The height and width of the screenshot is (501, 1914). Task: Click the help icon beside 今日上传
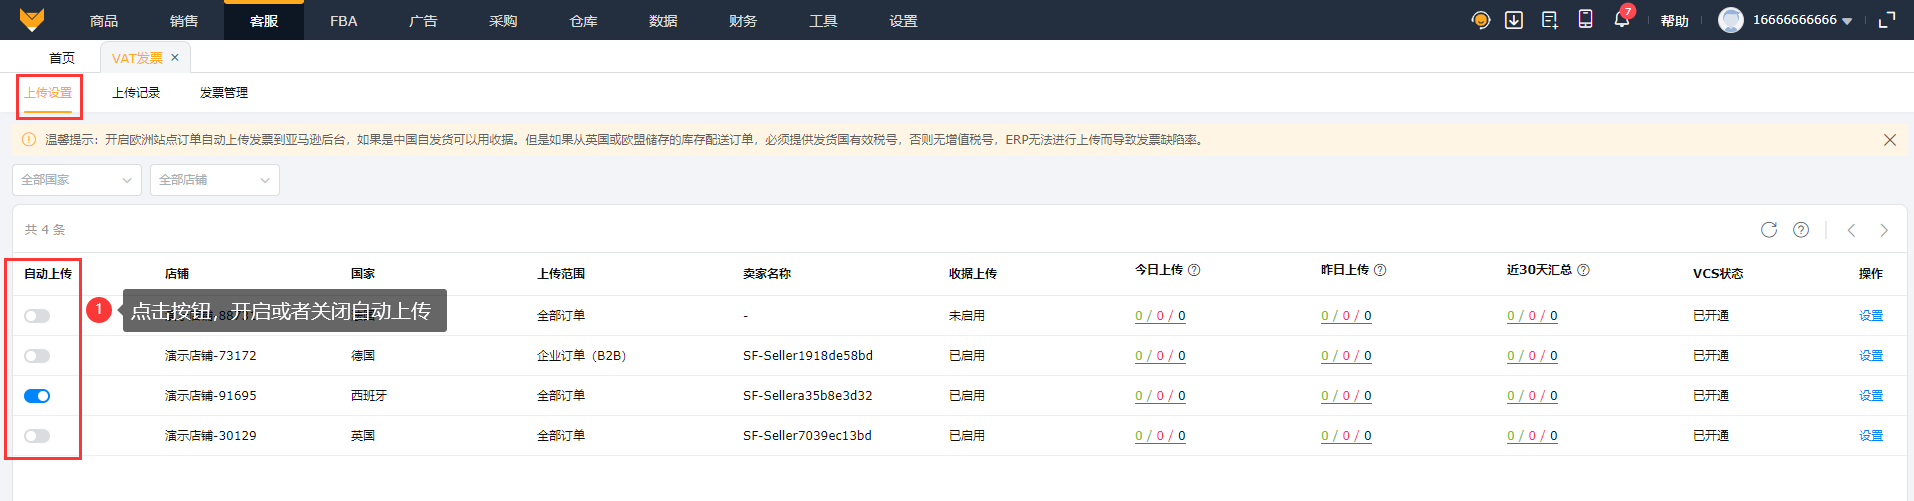click(x=1194, y=270)
